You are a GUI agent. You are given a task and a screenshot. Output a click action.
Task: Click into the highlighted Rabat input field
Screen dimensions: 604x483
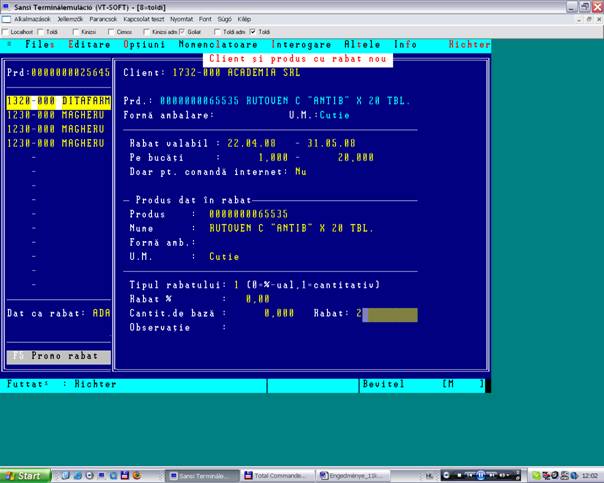390,314
